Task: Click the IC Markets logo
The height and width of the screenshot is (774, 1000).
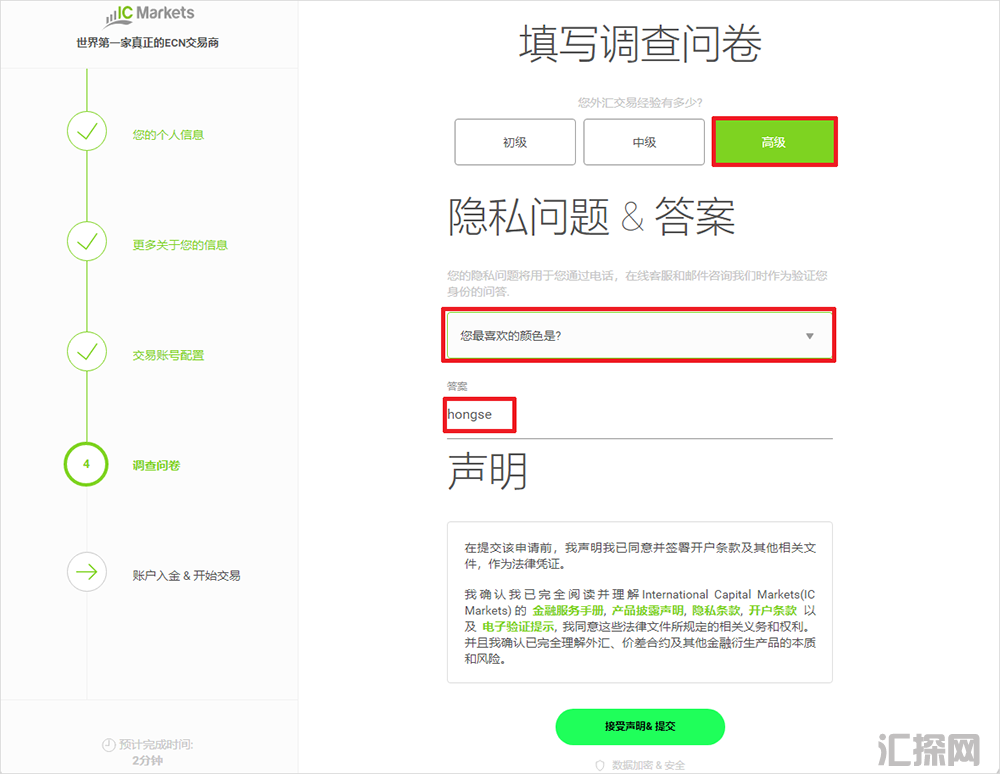Action: pyautogui.click(x=149, y=15)
